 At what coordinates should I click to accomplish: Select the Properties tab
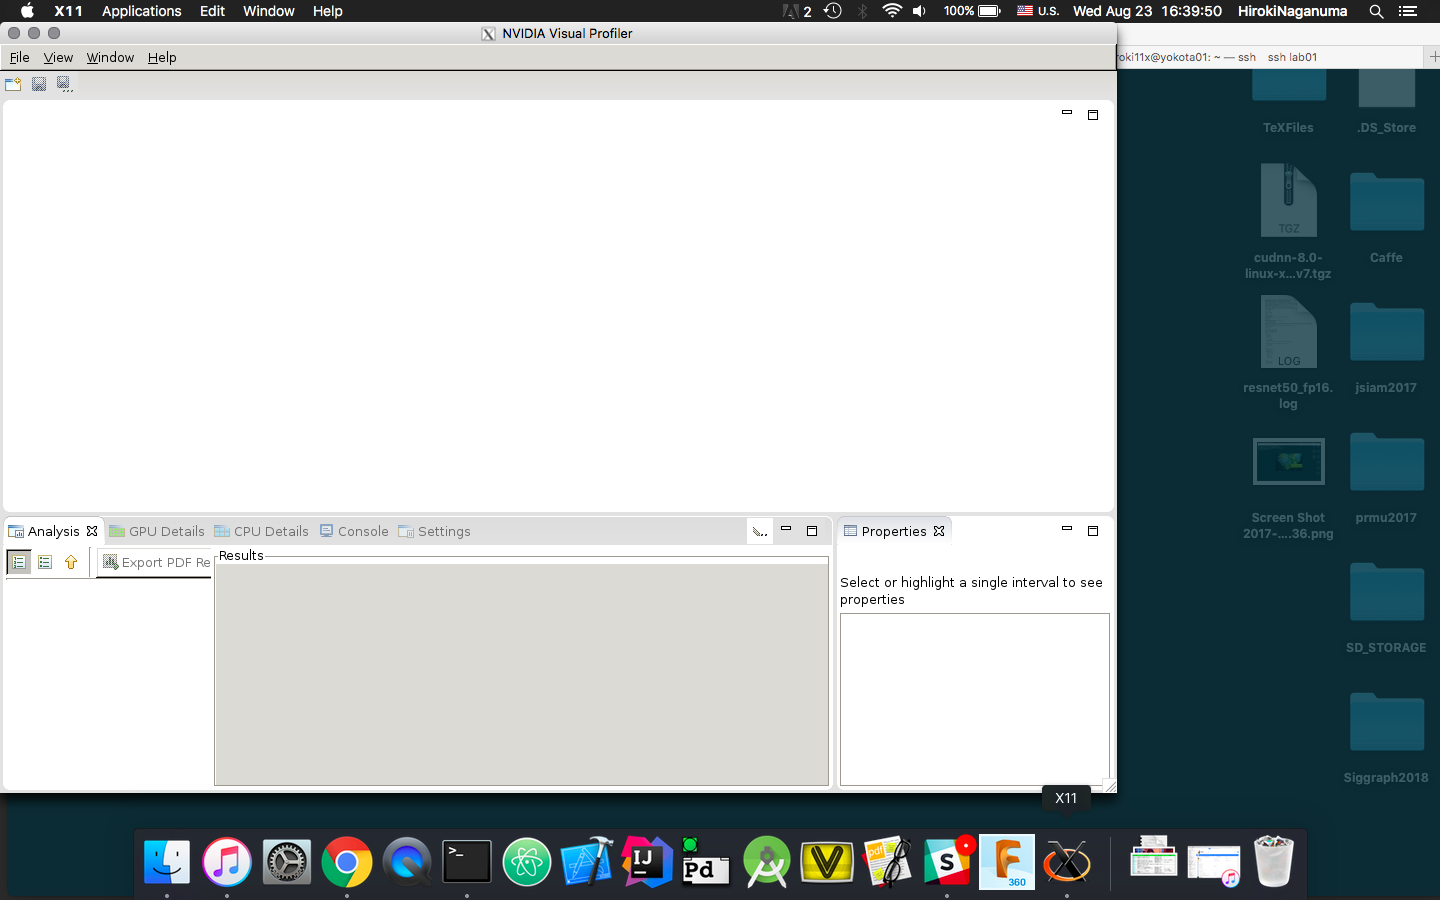coord(895,531)
